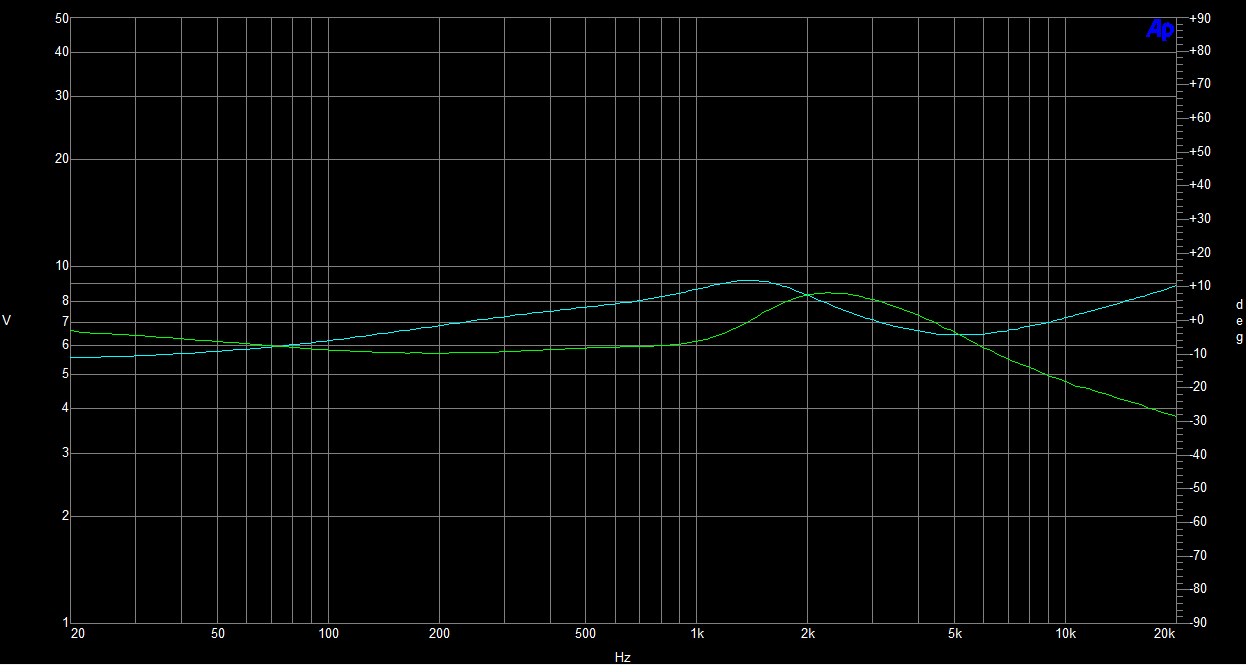Click the -70 value on phase axis
The image size is (1246, 665).
(1196, 555)
